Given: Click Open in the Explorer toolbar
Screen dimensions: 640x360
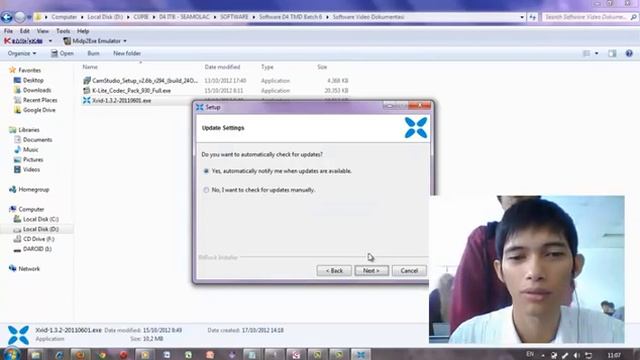Looking at the screenshot, I should [x=62, y=53].
